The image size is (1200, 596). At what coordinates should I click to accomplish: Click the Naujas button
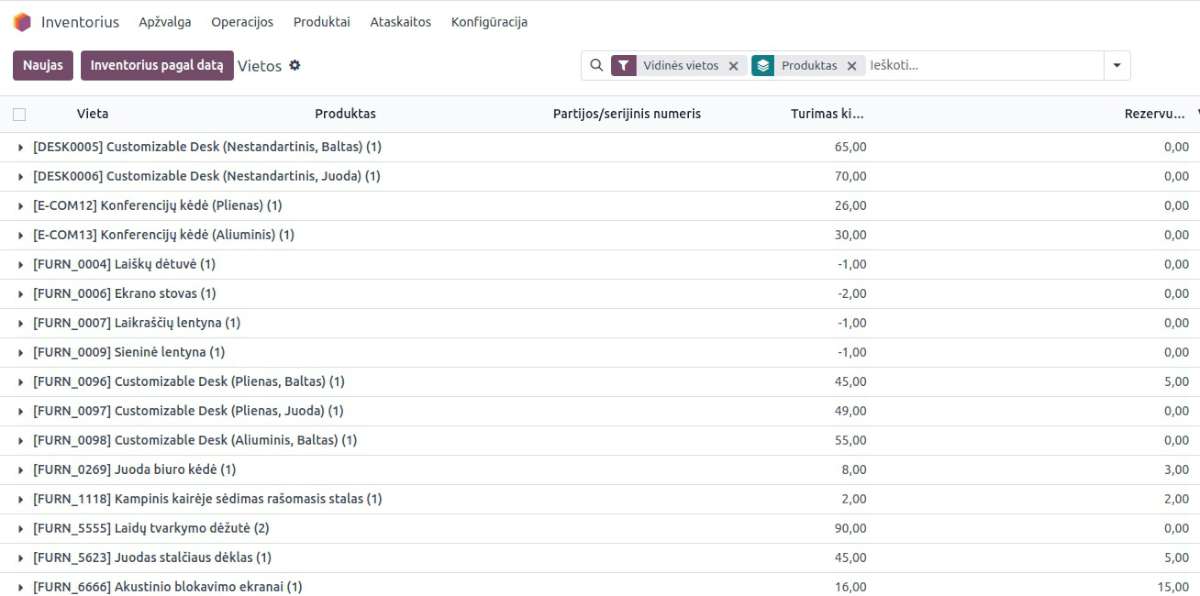(x=42, y=66)
